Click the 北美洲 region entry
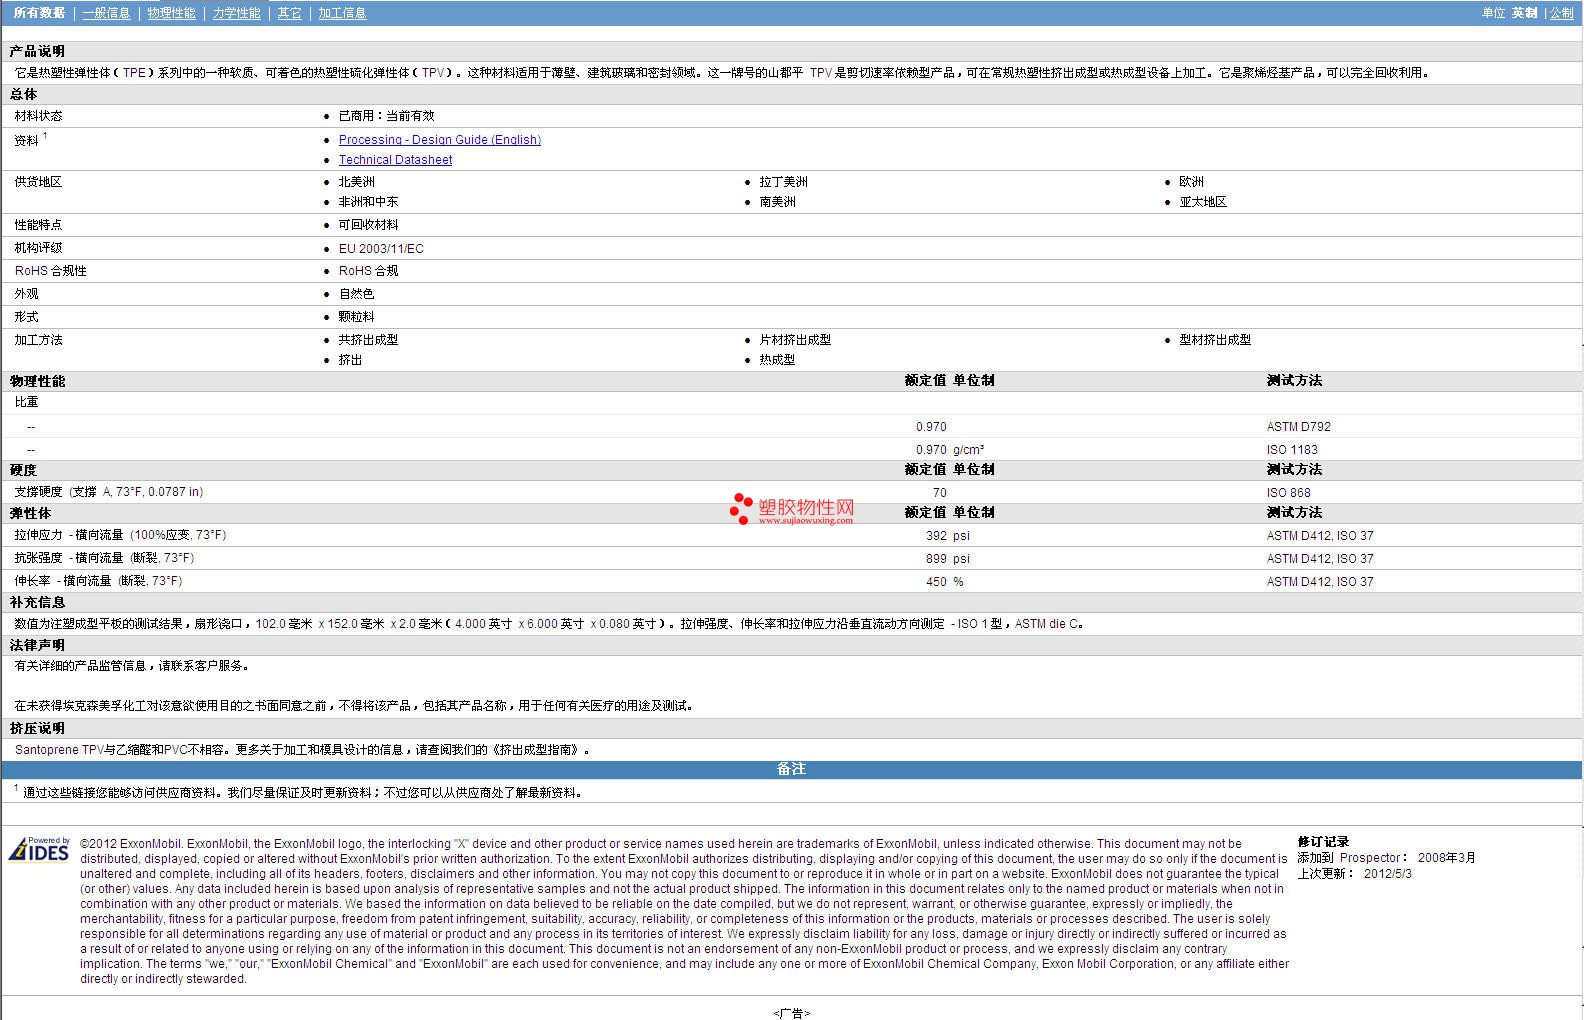Image resolution: width=1584 pixels, height=1020 pixels. (356, 182)
